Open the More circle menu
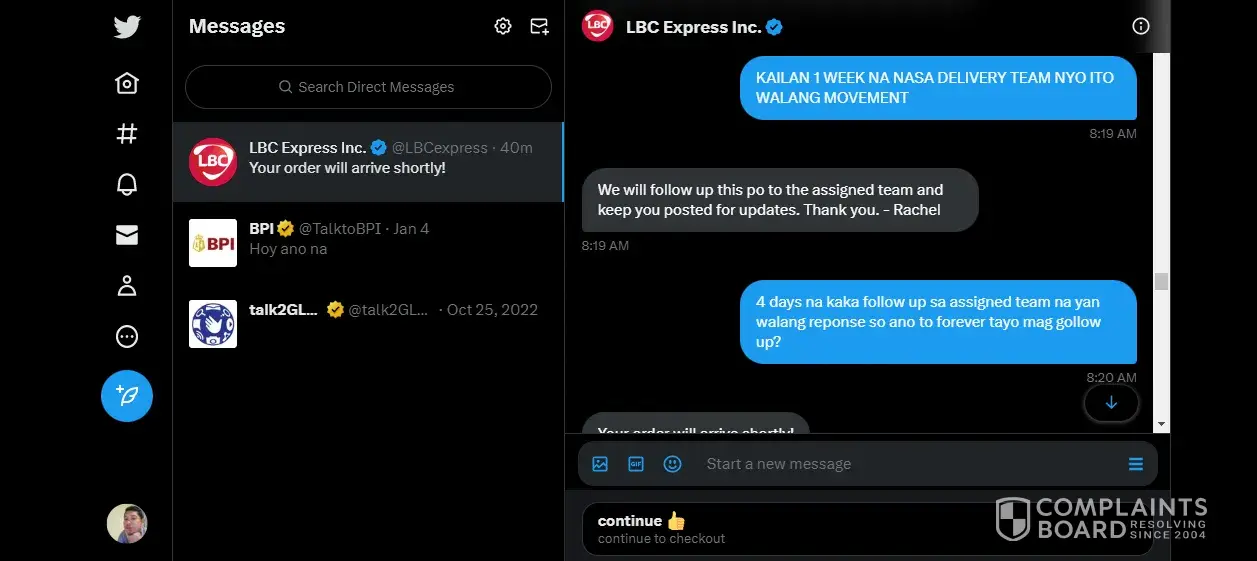Image resolution: width=1257 pixels, height=561 pixels. point(127,337)
